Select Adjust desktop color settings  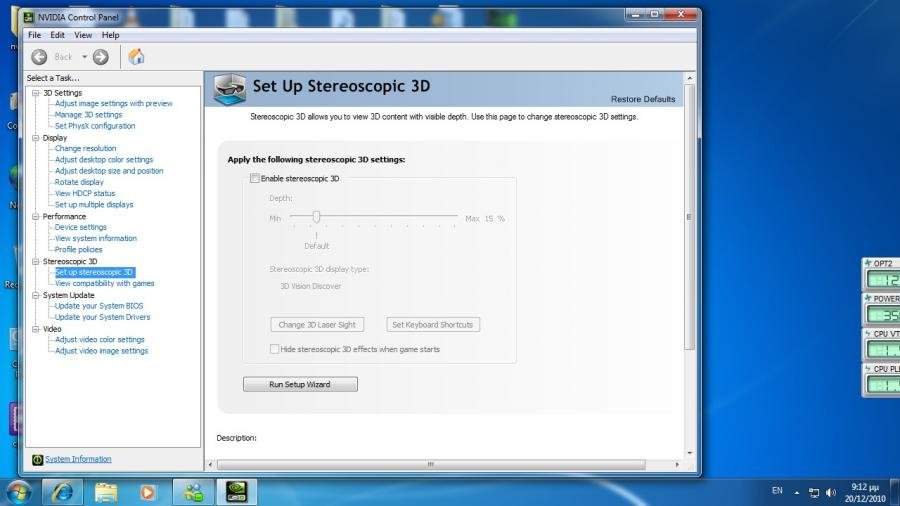[x=104, y=159]
